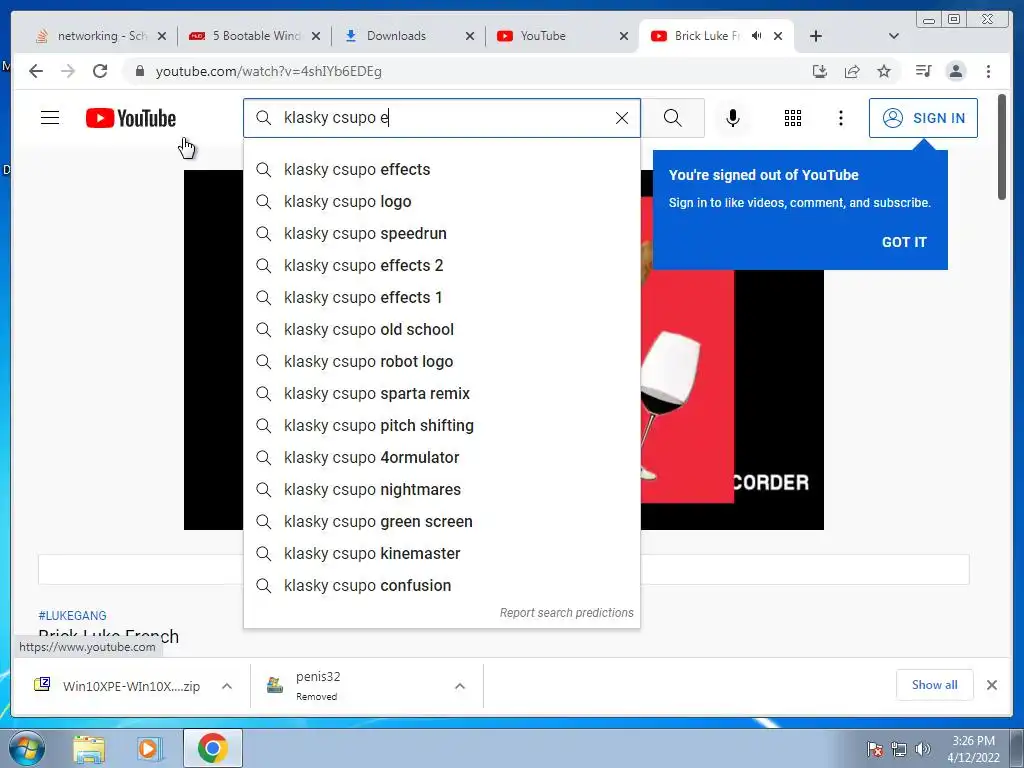Viewport: 1024px width, 768px height.
Task: Select suggestion klasky csupo effects 2
Action: coord(441,266)
